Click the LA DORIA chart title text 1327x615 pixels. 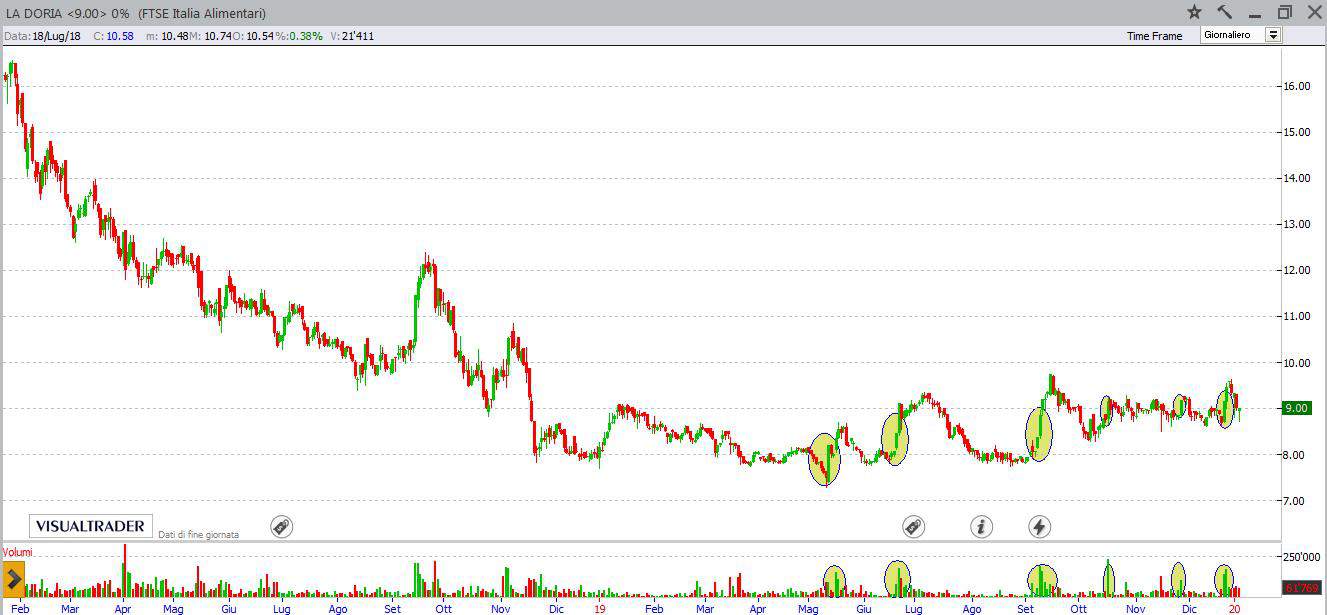click(136, 13)
